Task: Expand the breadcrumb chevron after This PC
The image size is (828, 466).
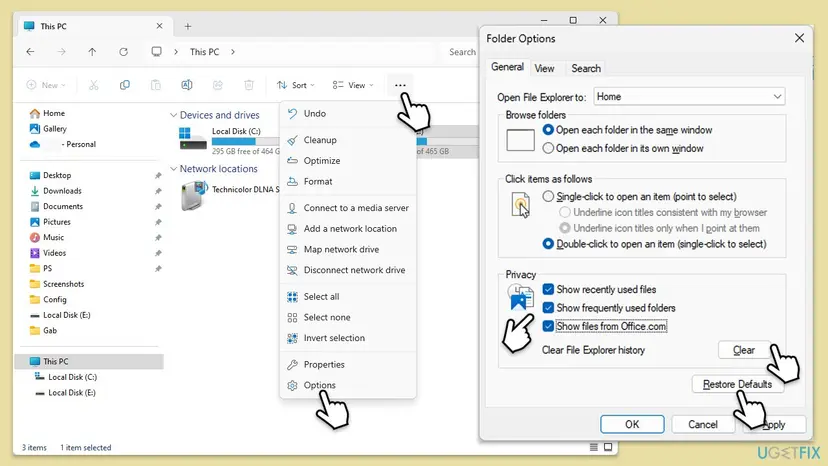Action: point(233,52)
